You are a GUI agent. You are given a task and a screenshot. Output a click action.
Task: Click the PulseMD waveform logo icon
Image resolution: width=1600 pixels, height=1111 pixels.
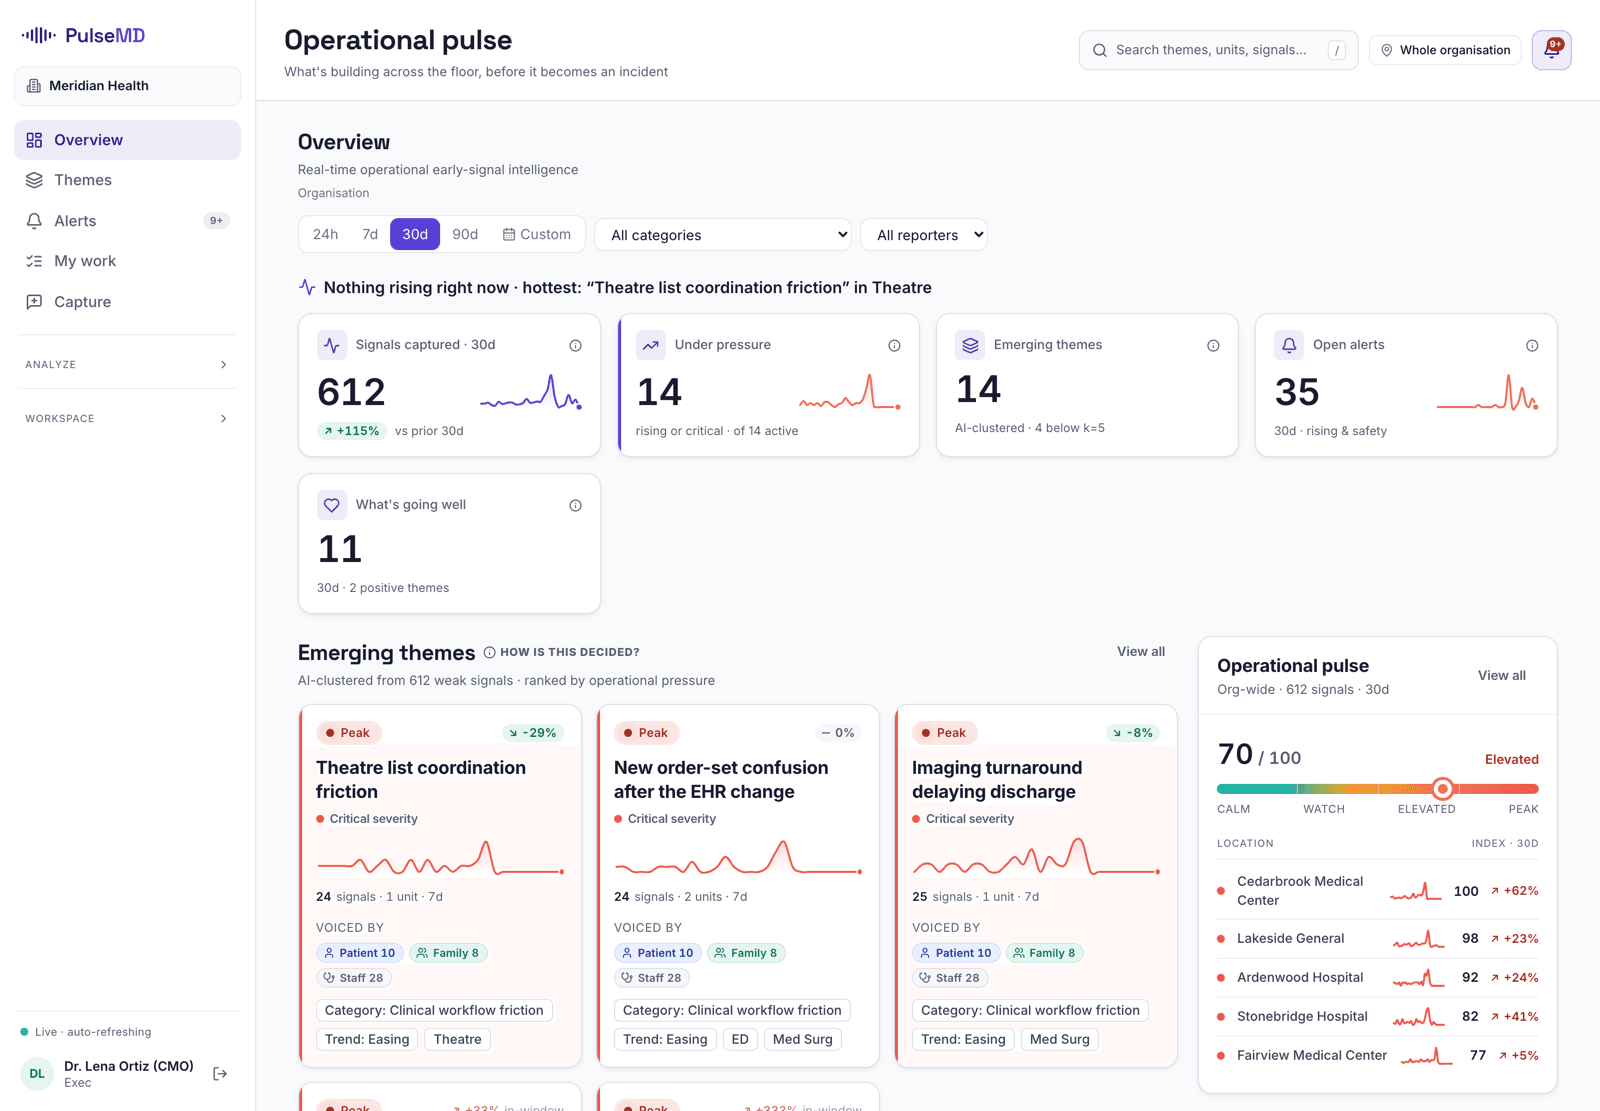click(x=38, y=36)
